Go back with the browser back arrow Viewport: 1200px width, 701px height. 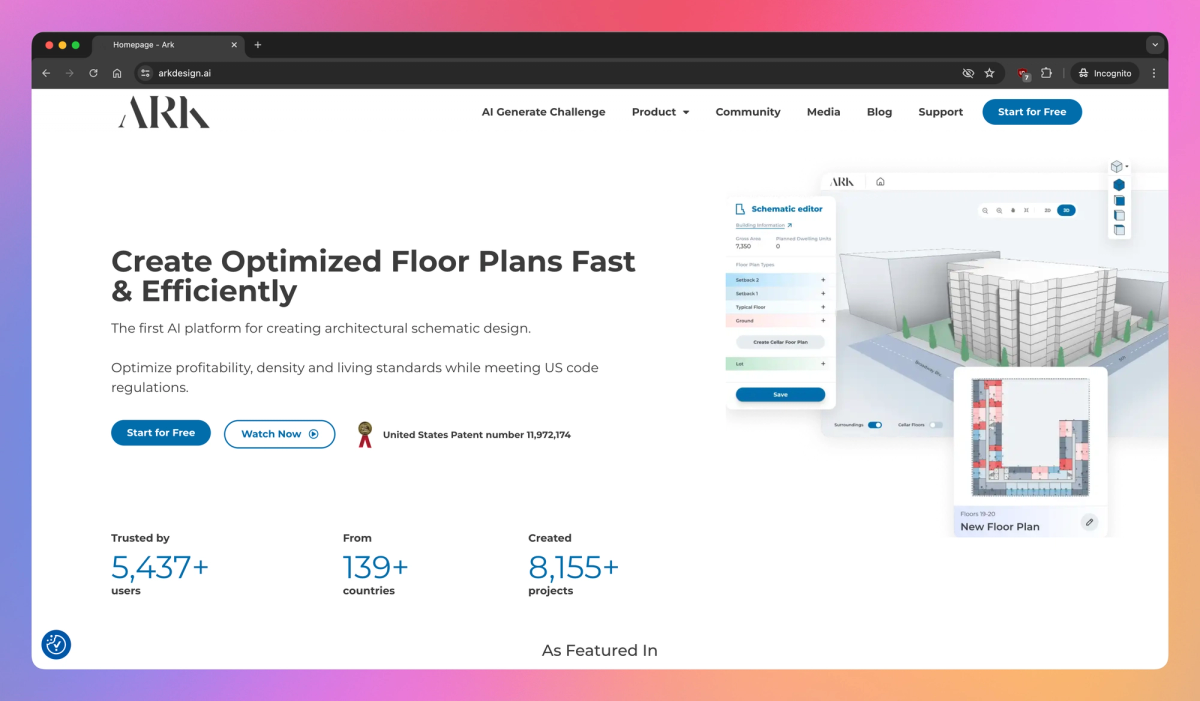(x=46, y=73)
